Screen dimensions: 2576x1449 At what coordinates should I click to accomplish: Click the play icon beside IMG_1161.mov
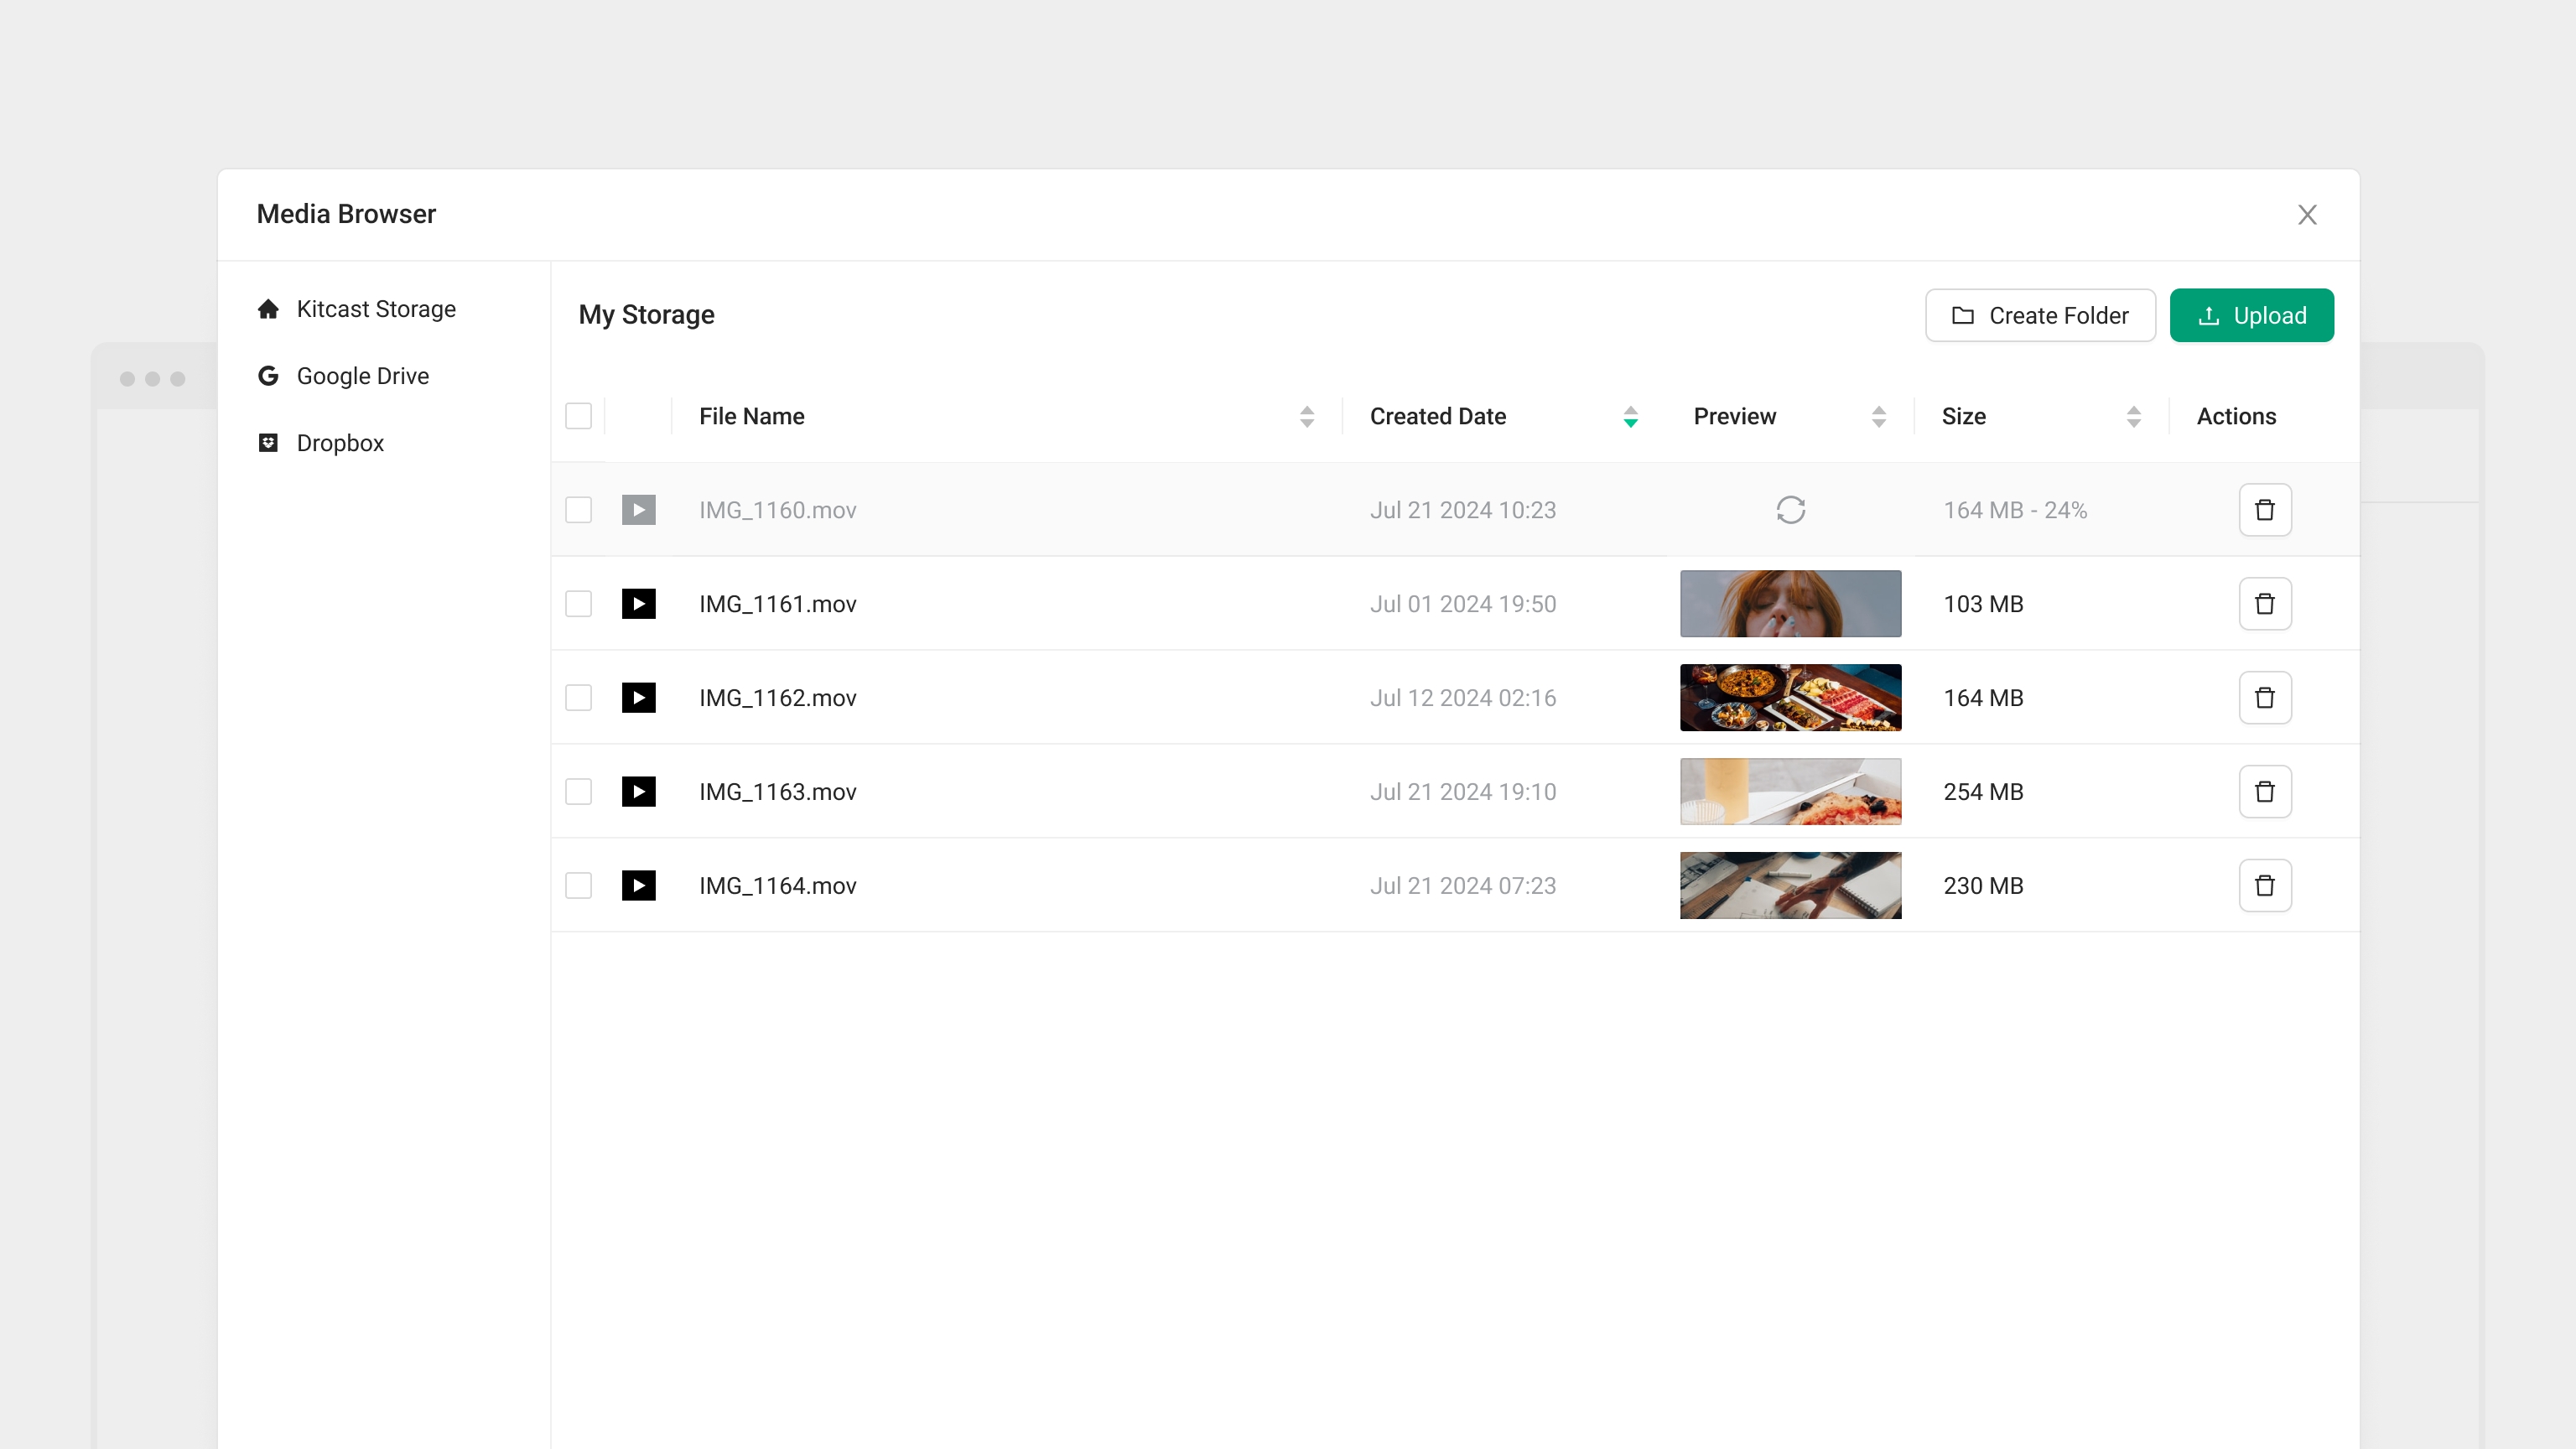click(x=638, y=603)
